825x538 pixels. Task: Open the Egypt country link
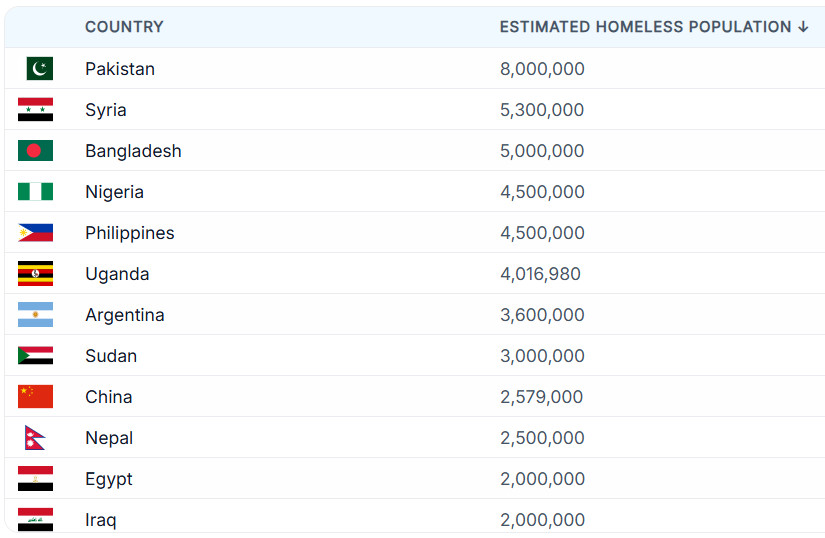point(109,479)
